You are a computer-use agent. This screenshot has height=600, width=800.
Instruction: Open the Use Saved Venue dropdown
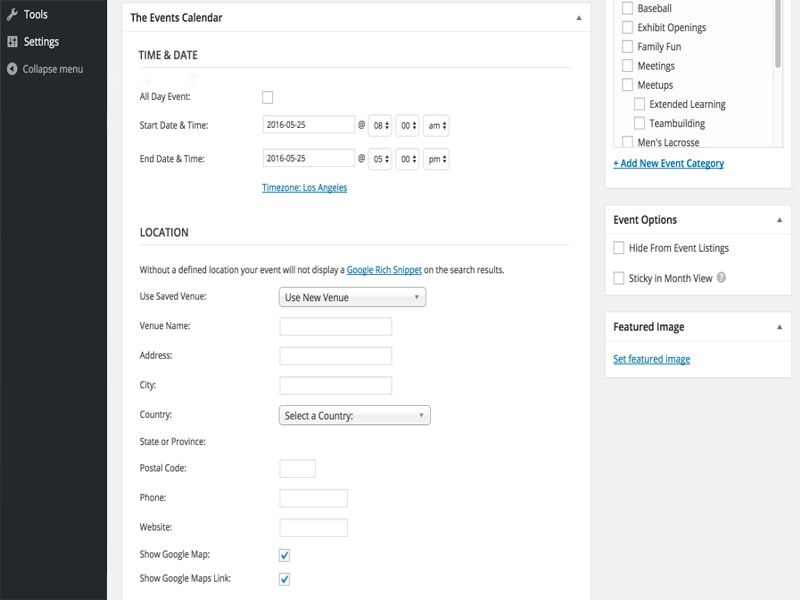(353, 297)
